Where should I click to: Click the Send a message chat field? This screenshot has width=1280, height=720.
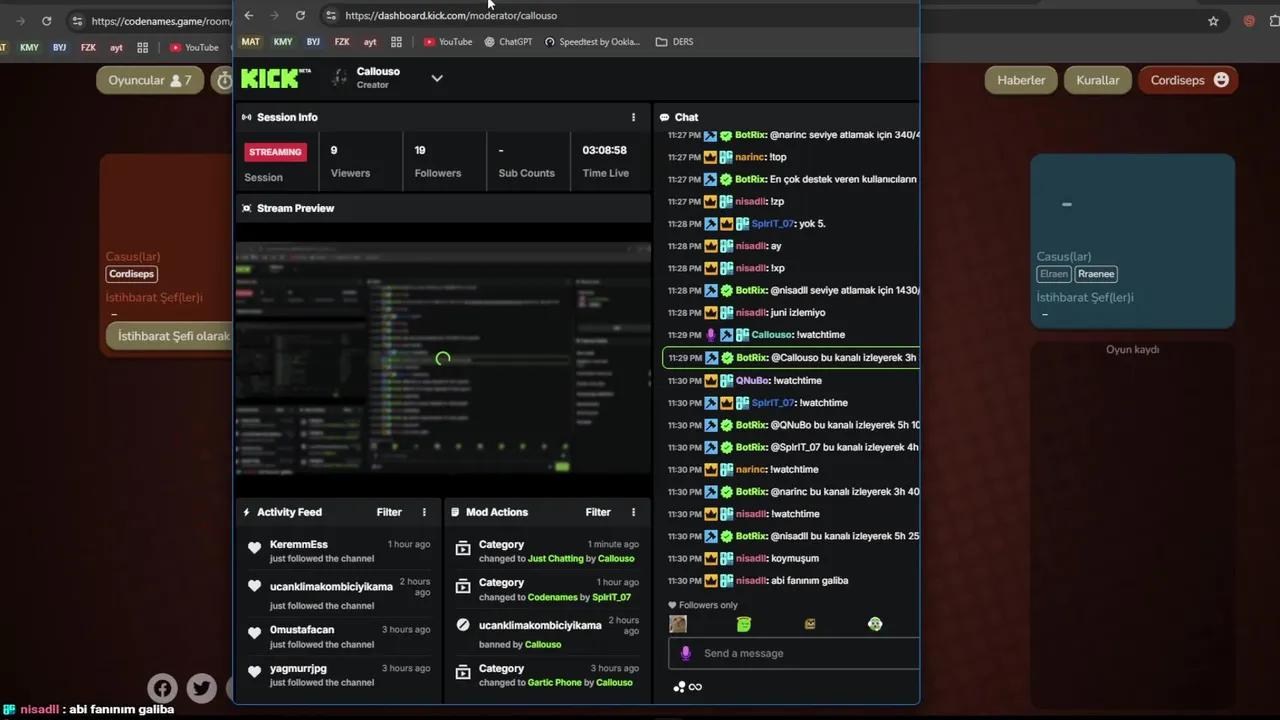click(794, 653)
